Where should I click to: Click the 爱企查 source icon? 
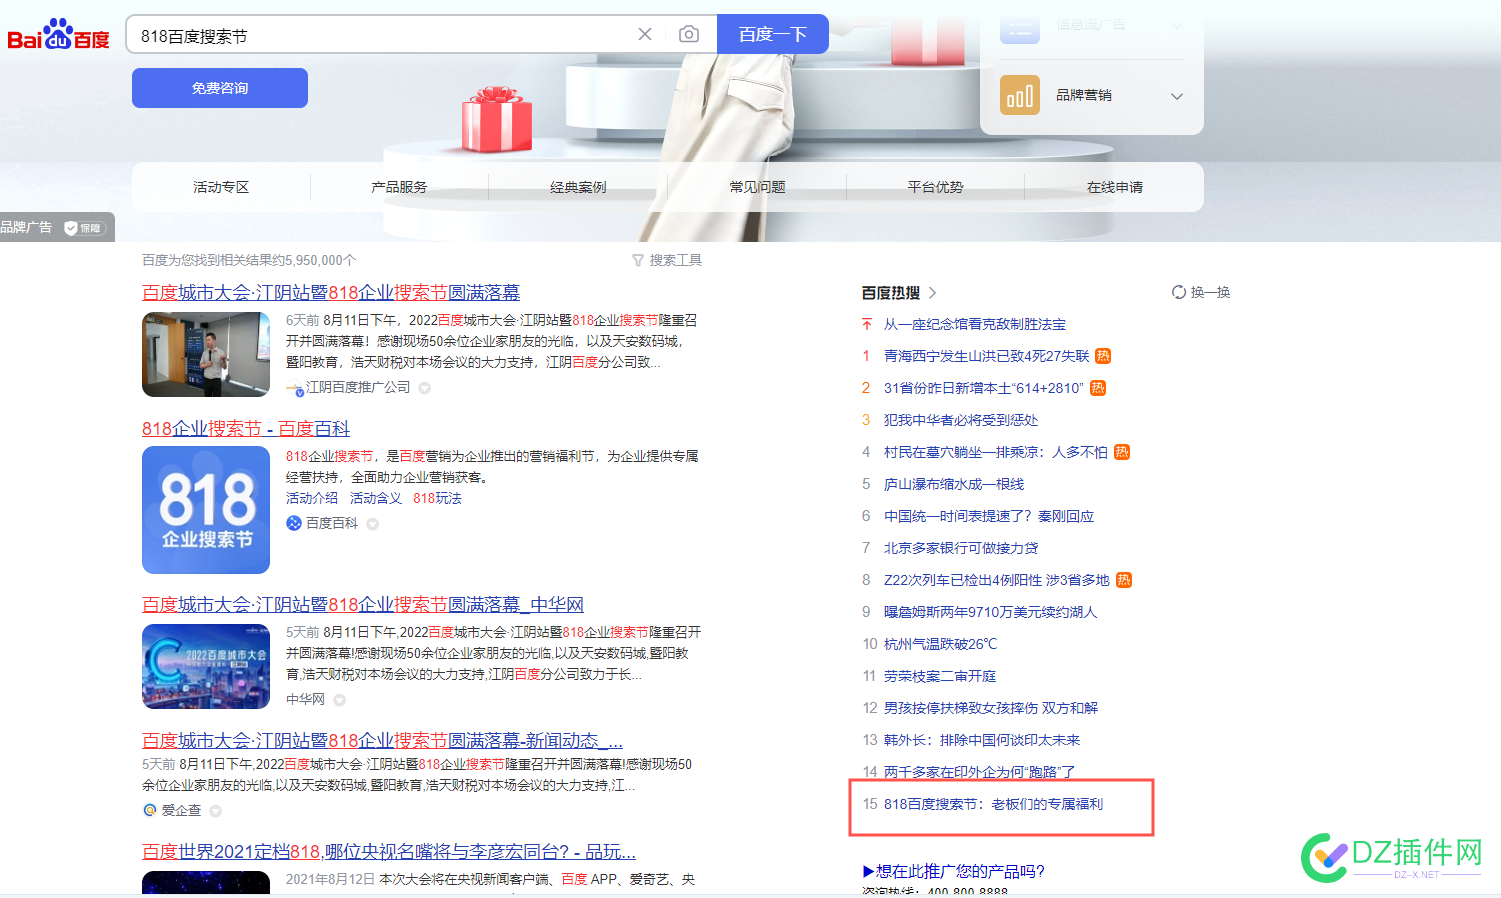click(x=150, y=810)
